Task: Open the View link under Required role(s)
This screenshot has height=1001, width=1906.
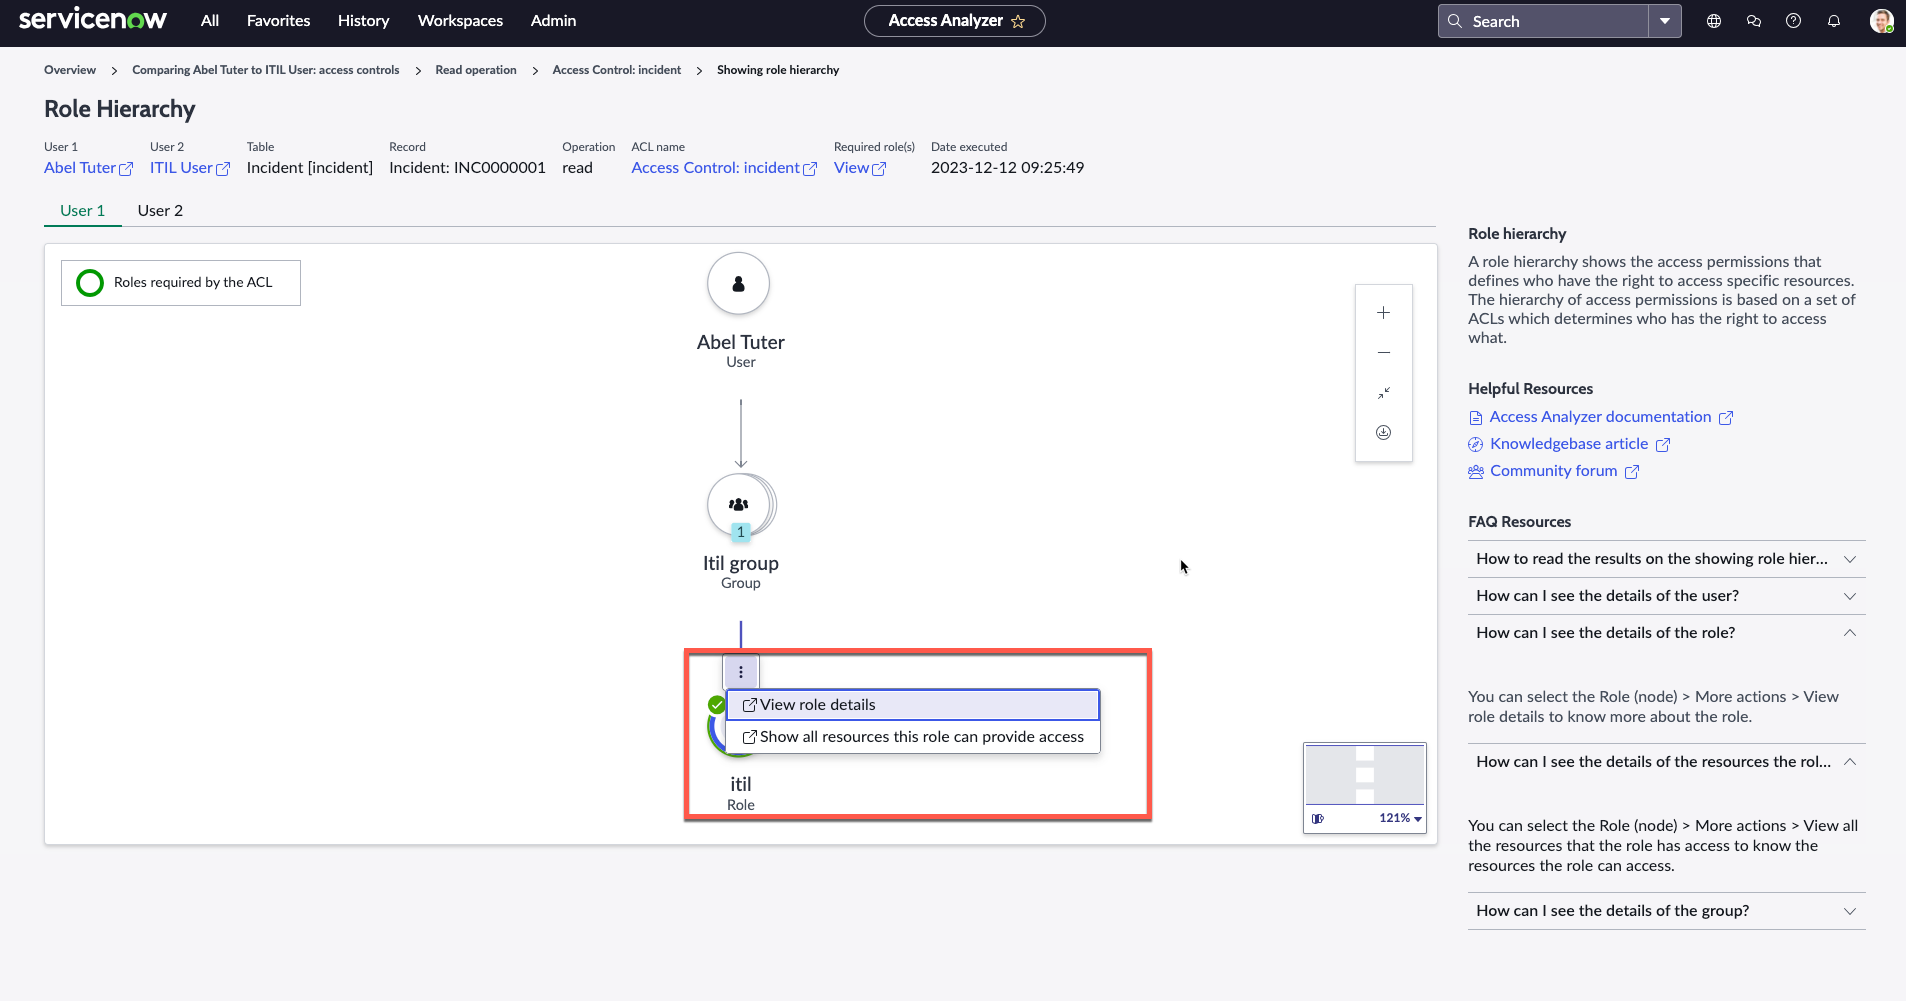Action: click(x=860, y=168)
